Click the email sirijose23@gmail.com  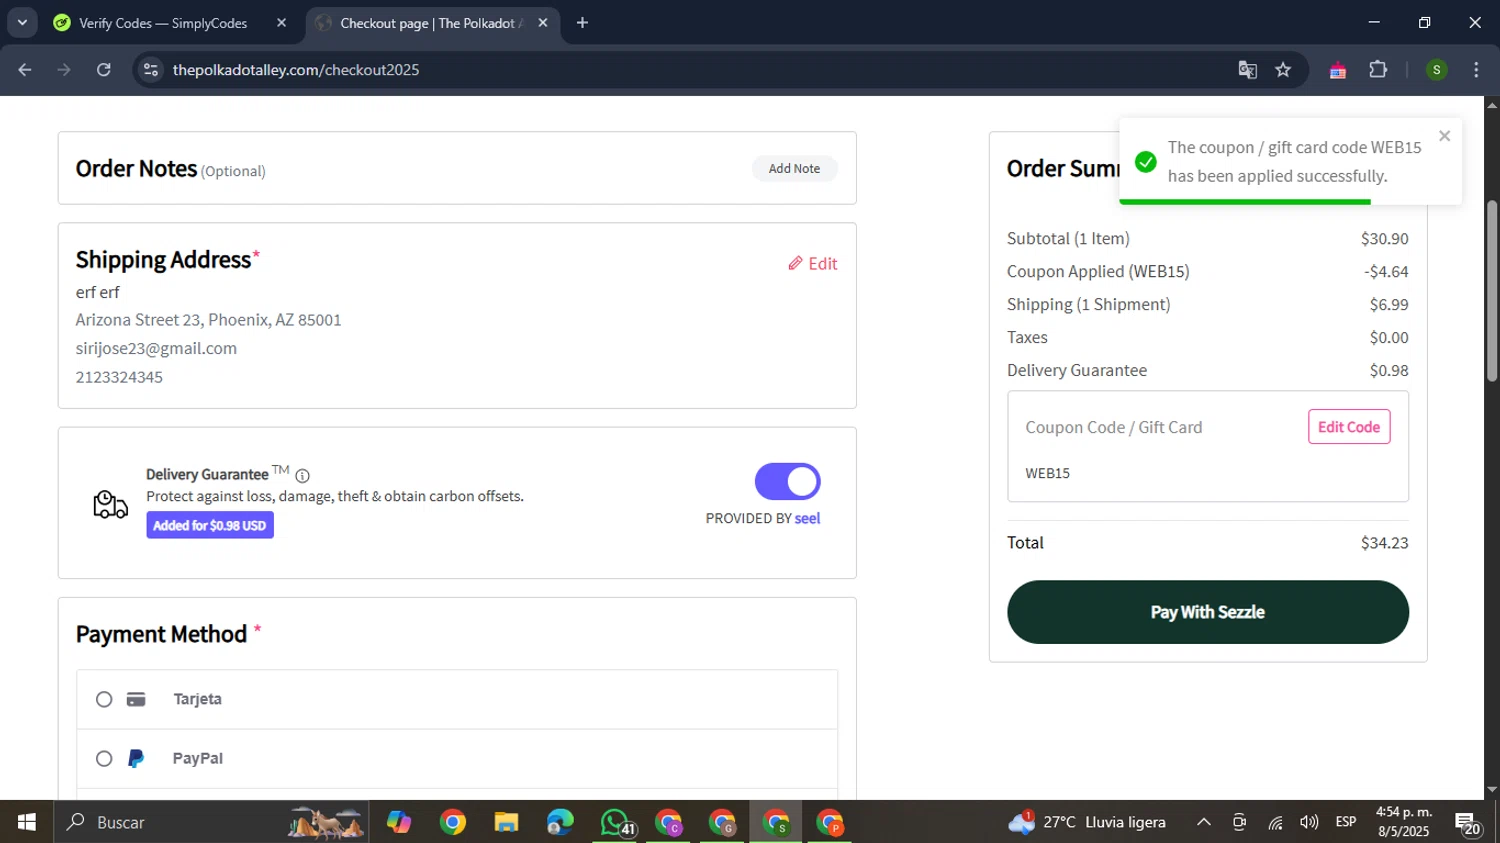[156, 349]
